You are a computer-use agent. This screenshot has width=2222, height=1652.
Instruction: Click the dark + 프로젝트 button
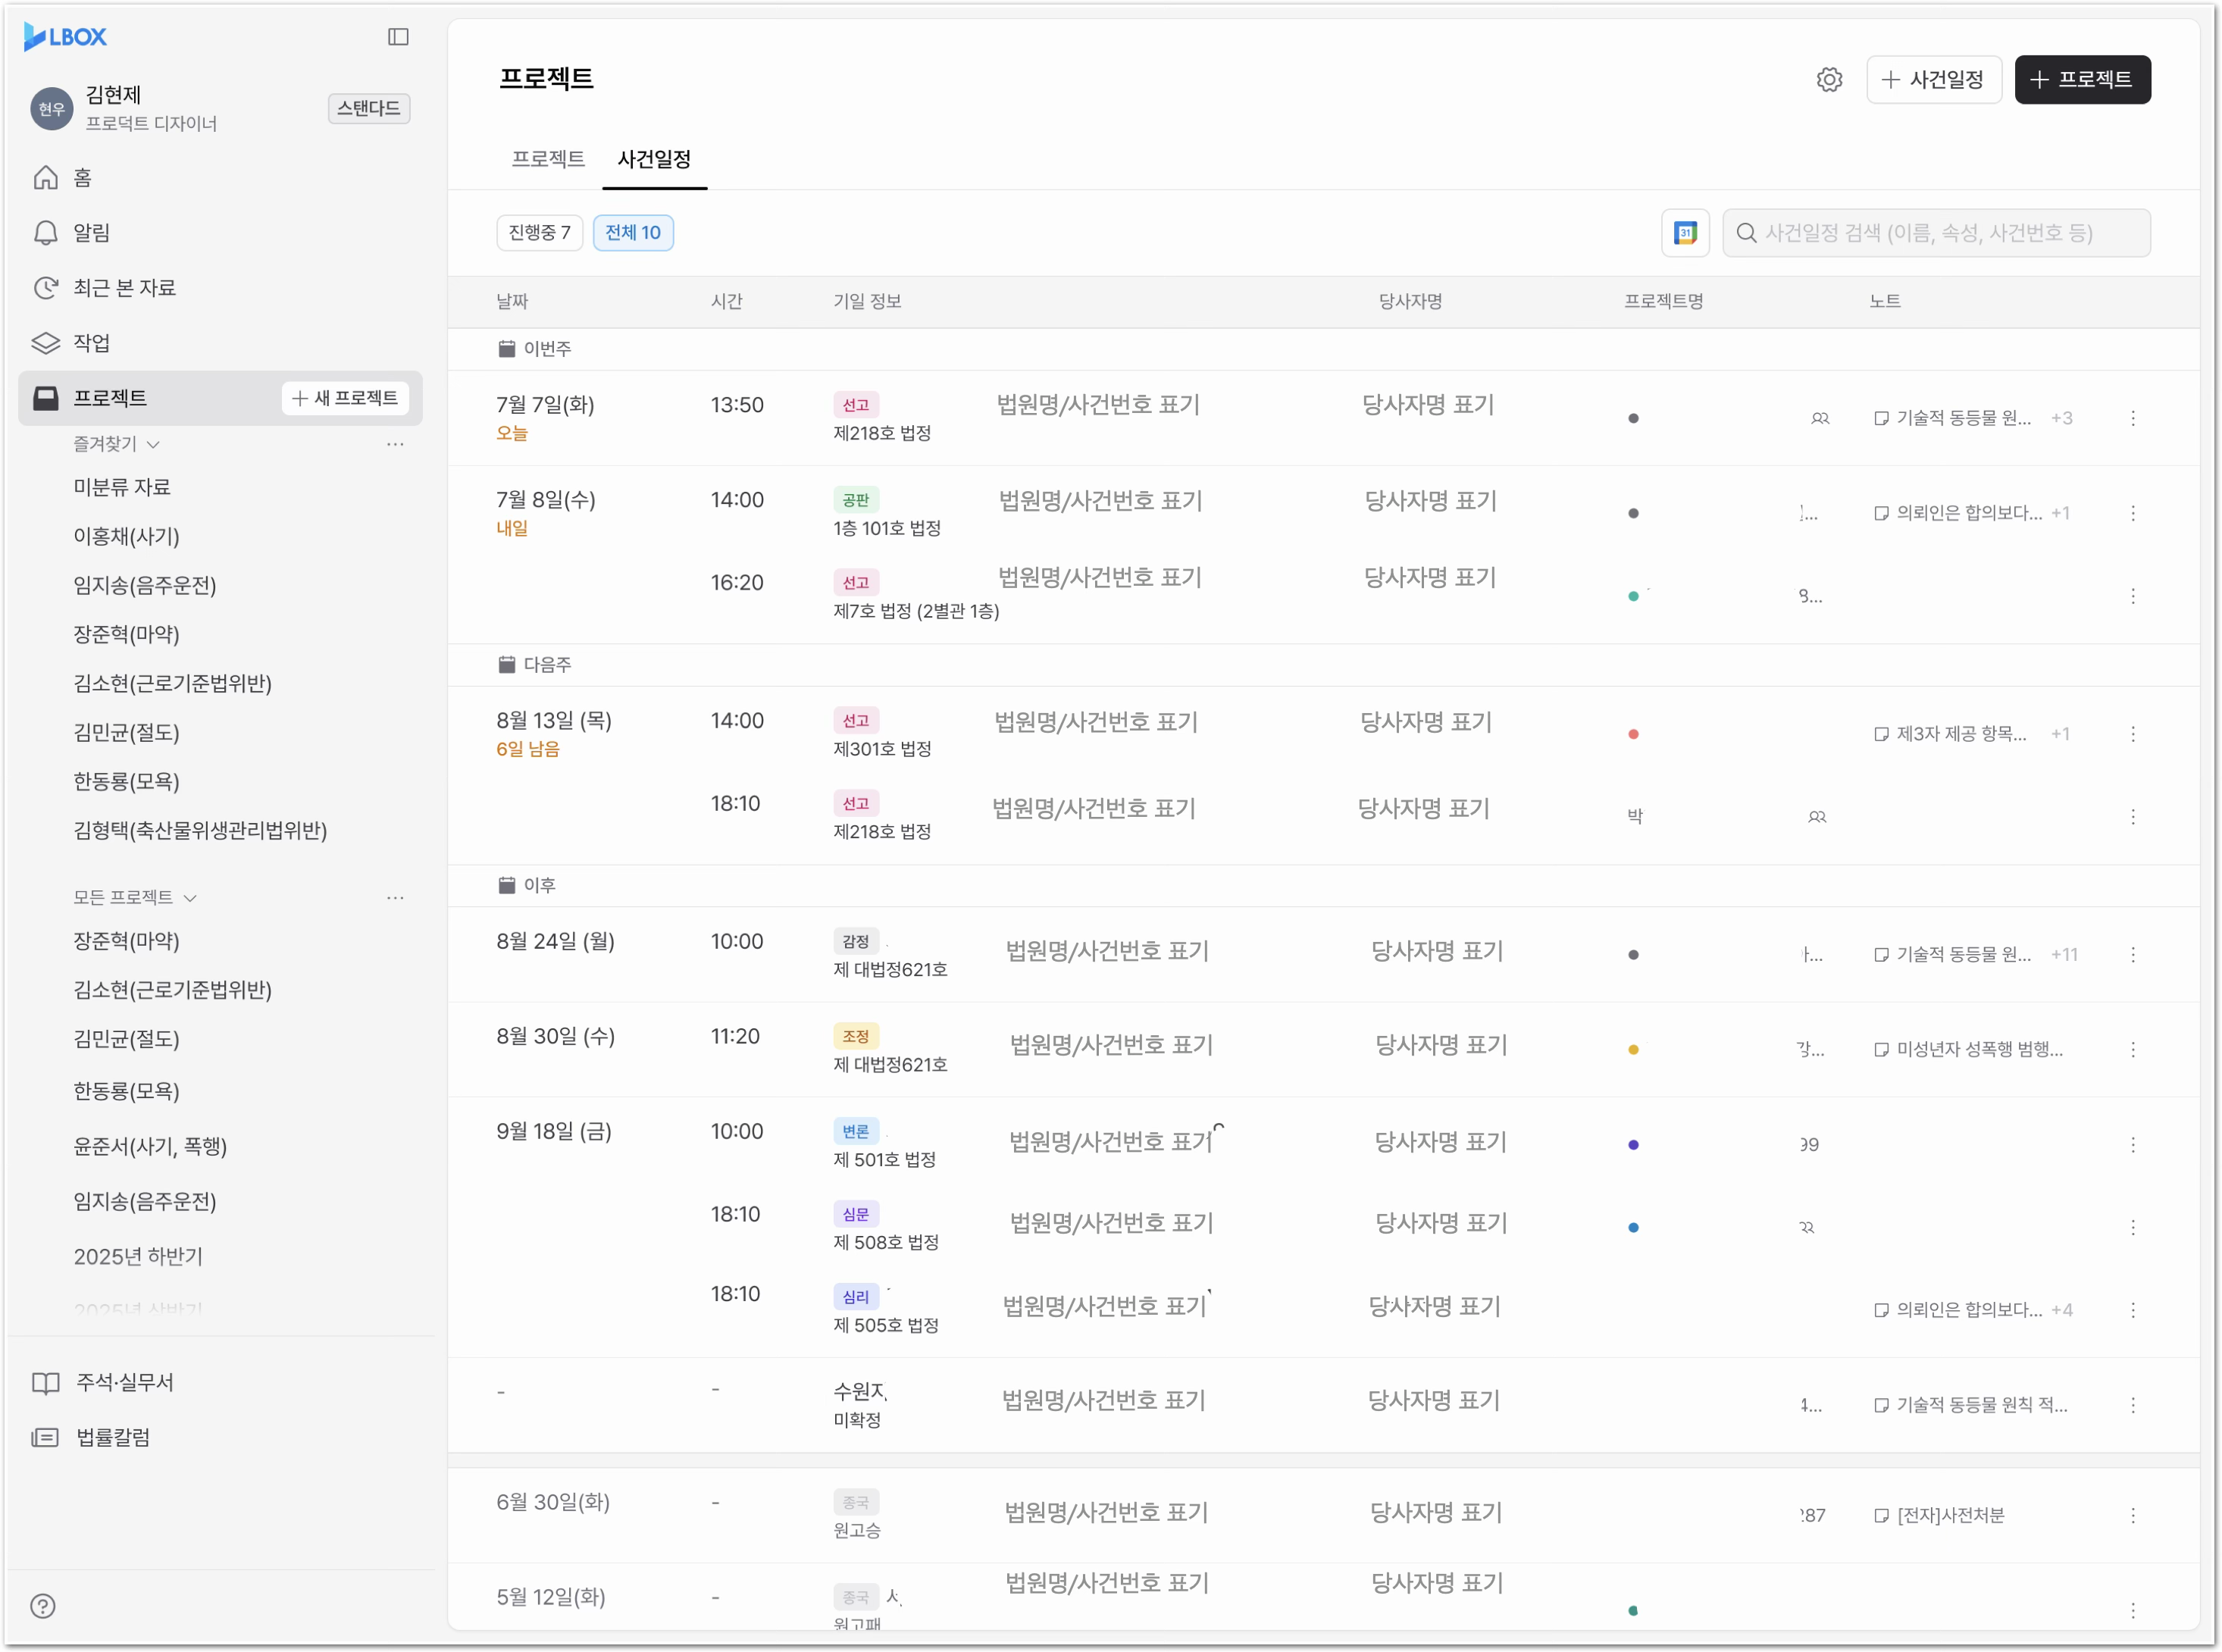[x=2083, y=80]
